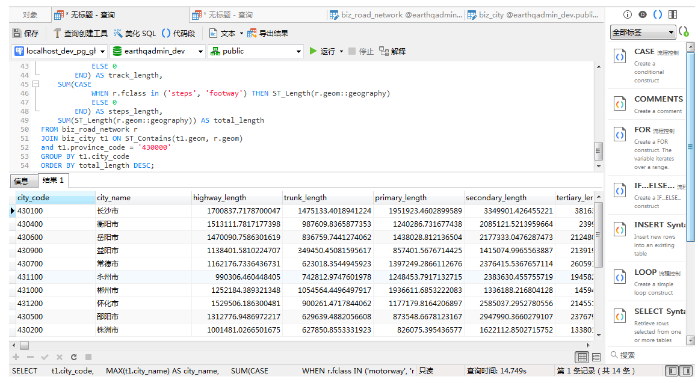Click the delete record minus icon
This screenshot has height=383, width=698.
[30, 357]
